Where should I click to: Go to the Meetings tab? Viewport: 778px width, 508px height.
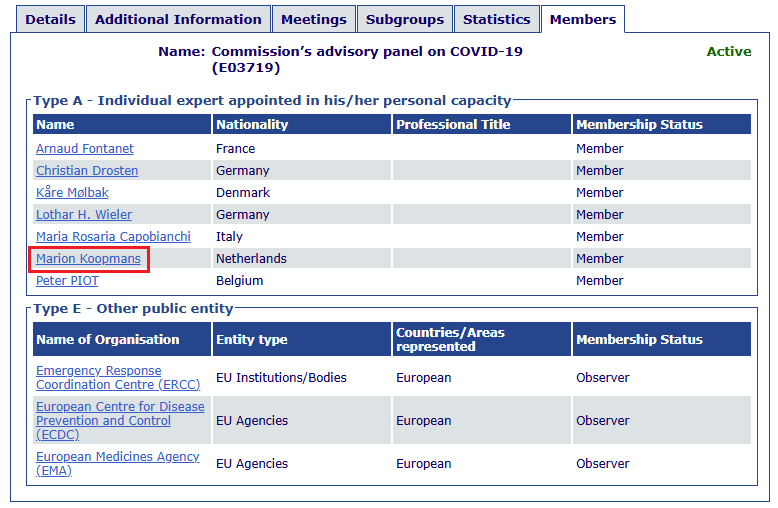[314, 19]
